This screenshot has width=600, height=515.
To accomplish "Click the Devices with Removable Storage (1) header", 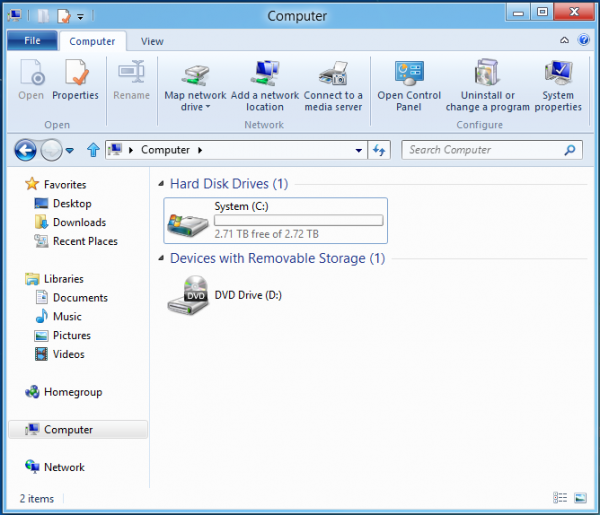I will [x=277, y=259].
